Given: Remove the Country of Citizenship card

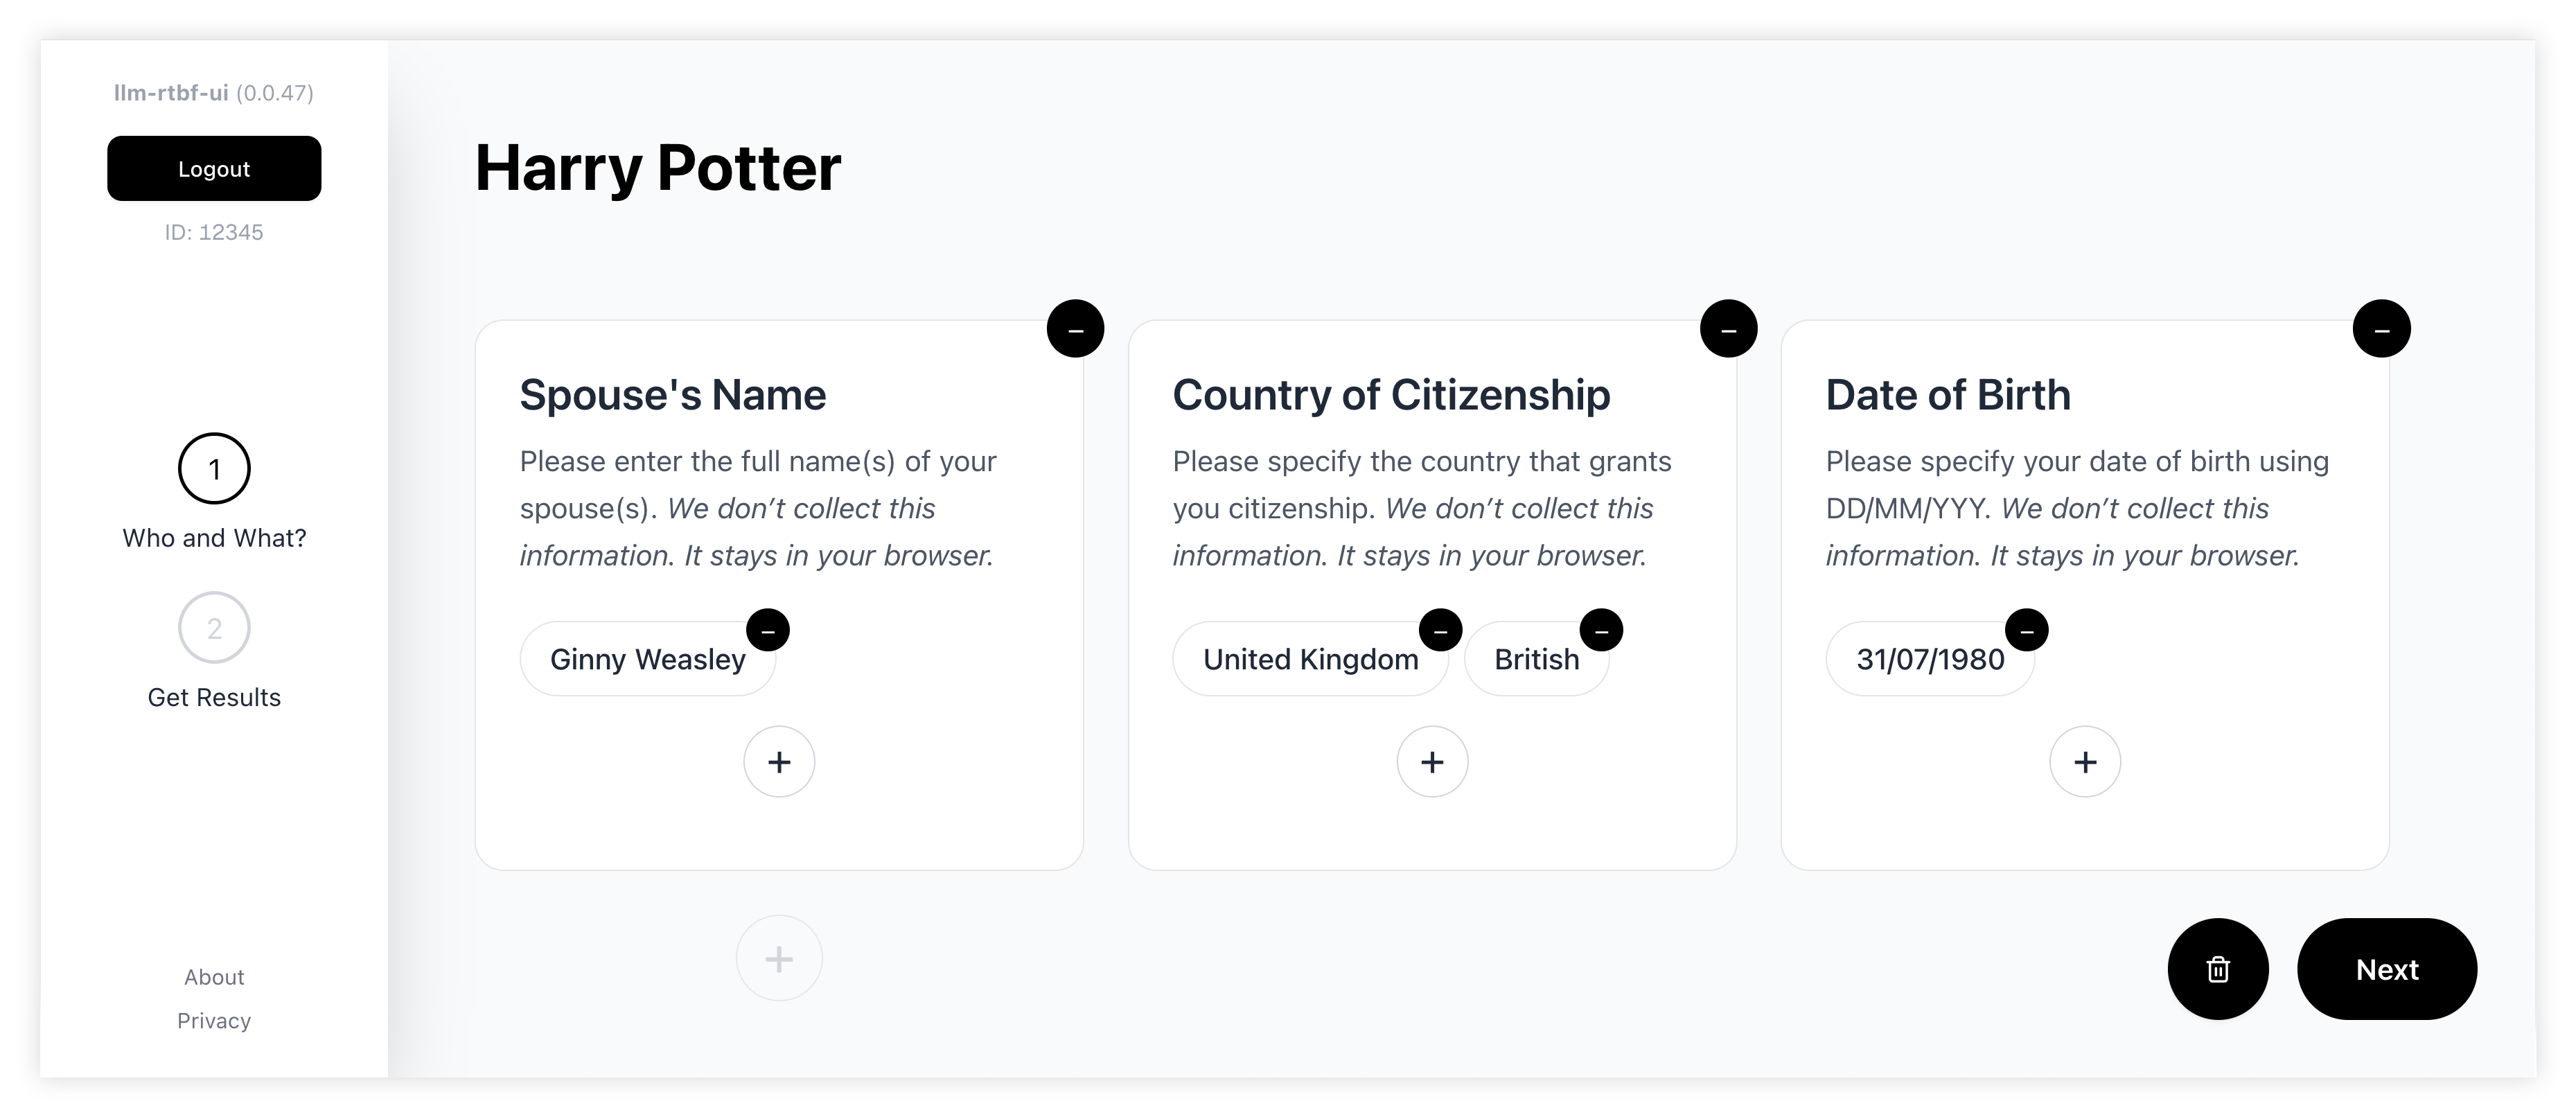Looking at the screenshot, I should point(1728,329).
